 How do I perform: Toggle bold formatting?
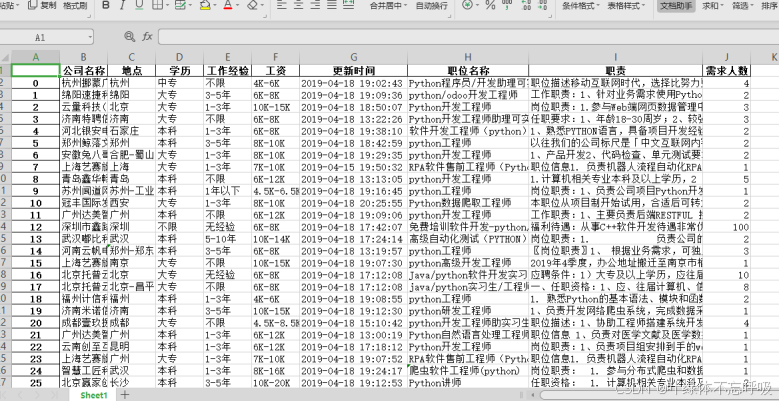tap(105, 5)
